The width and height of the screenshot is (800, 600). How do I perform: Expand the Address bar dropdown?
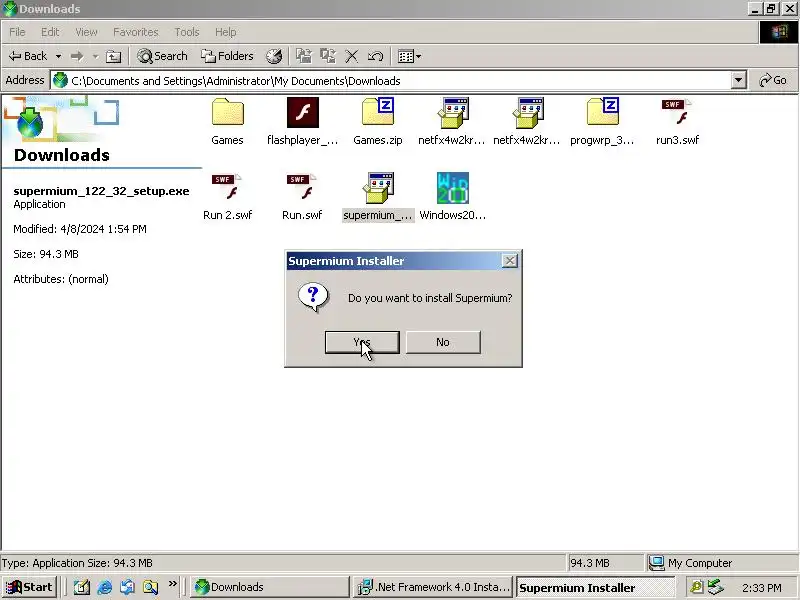tap(738, 81)
